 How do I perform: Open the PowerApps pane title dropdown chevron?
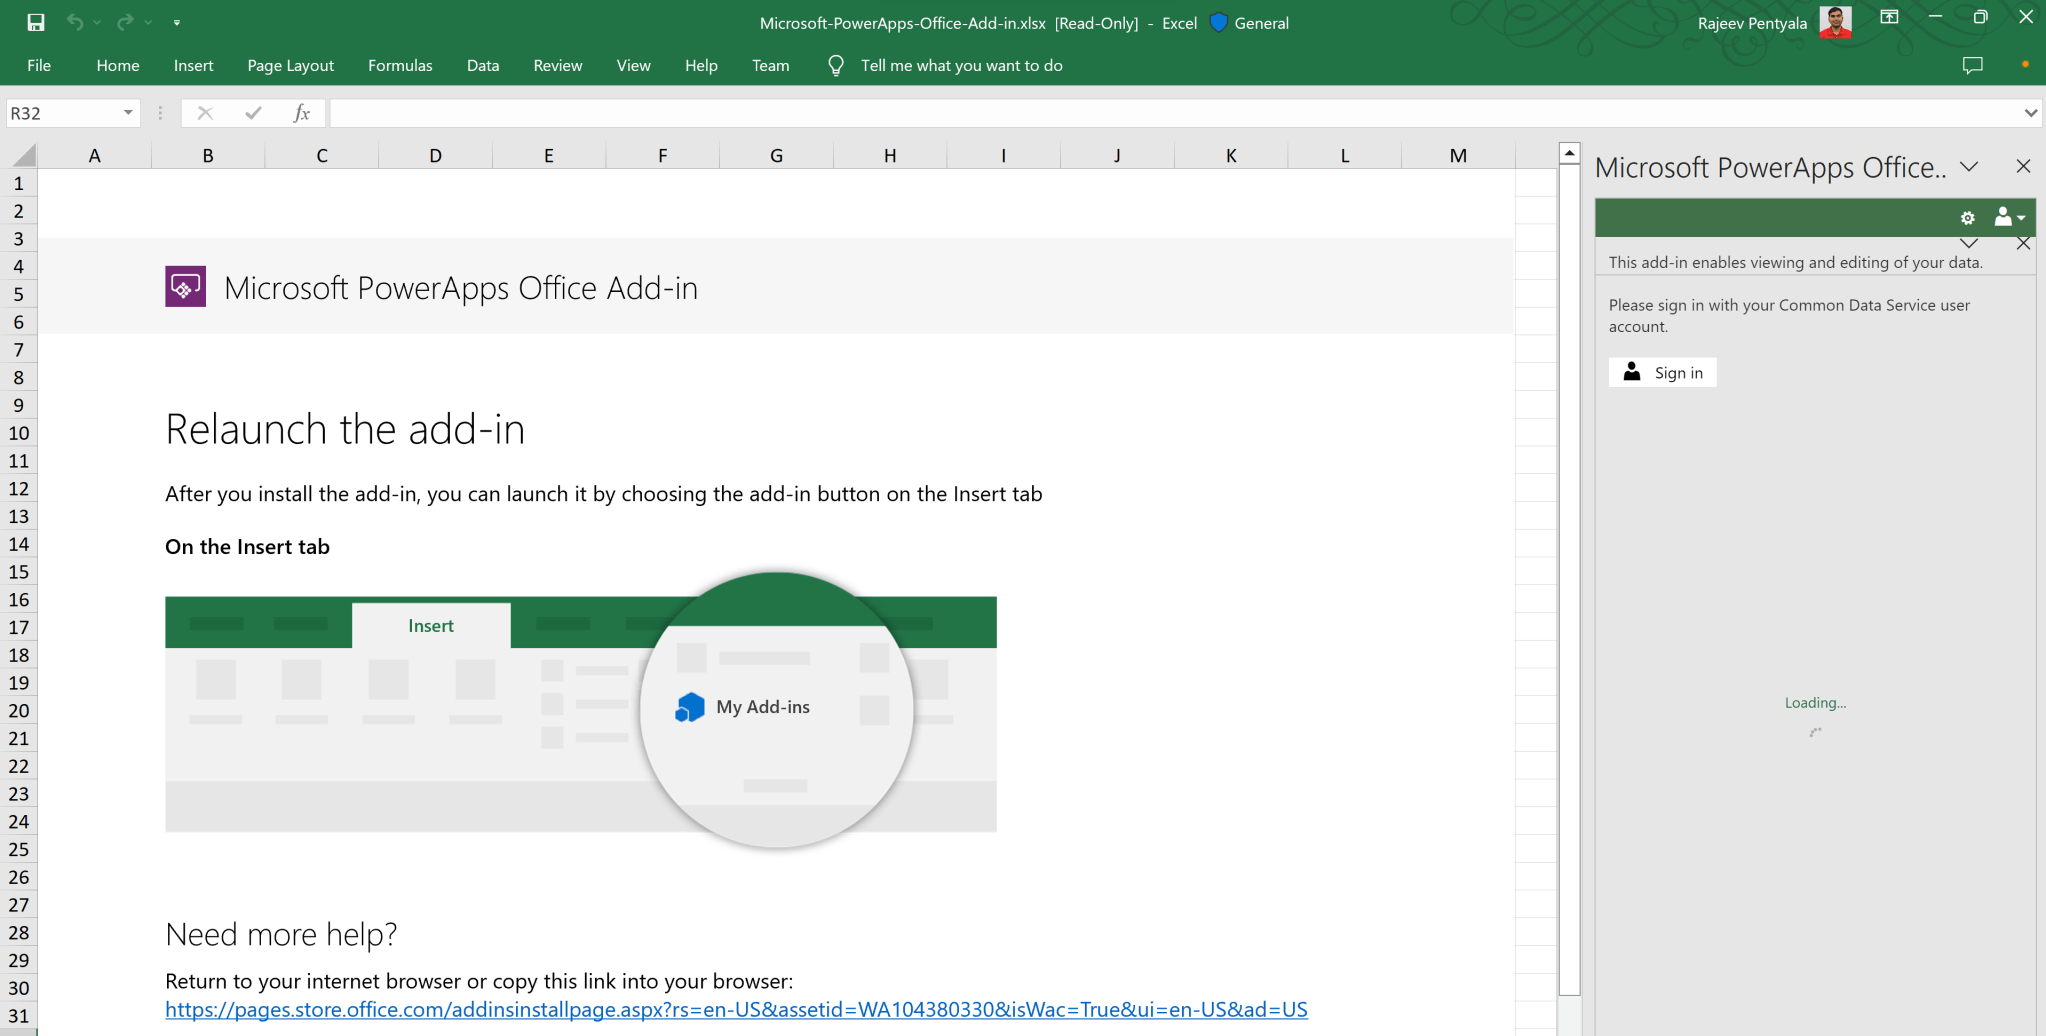point(1969,167)
